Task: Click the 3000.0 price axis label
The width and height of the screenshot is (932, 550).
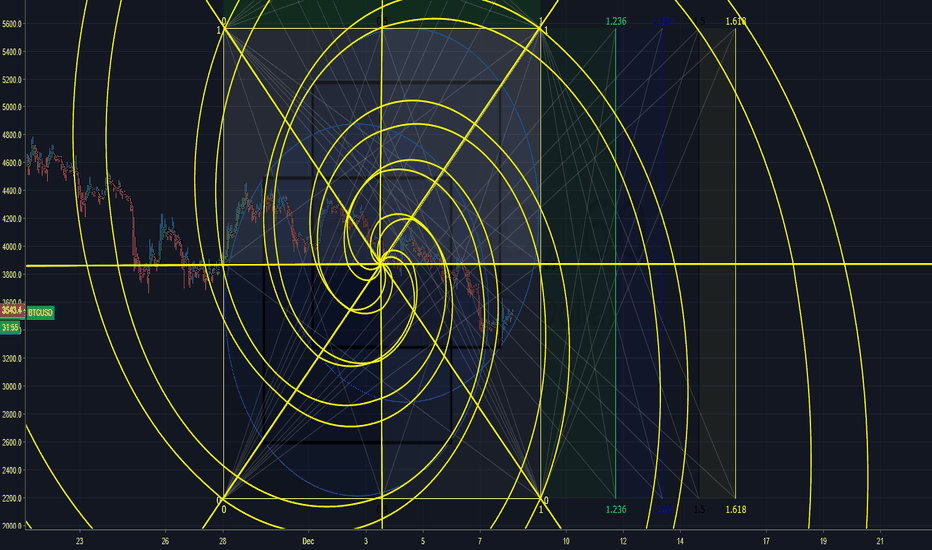Action: click(12, 387)
